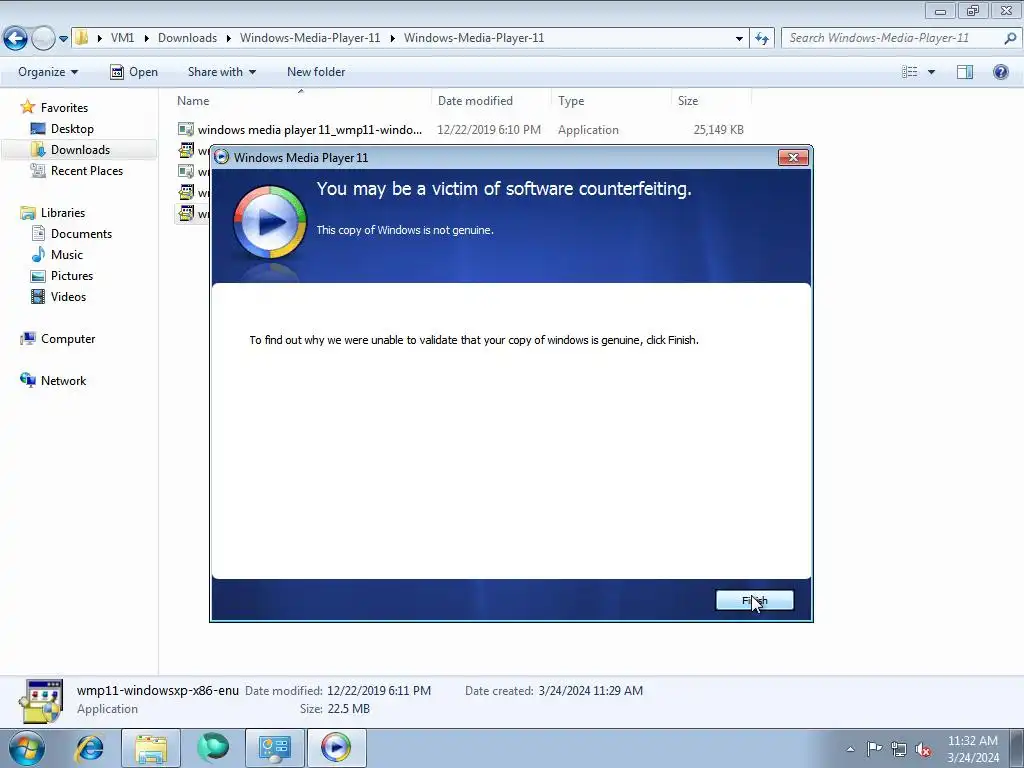
Task: Change view with the view icon
Action: 910,72
